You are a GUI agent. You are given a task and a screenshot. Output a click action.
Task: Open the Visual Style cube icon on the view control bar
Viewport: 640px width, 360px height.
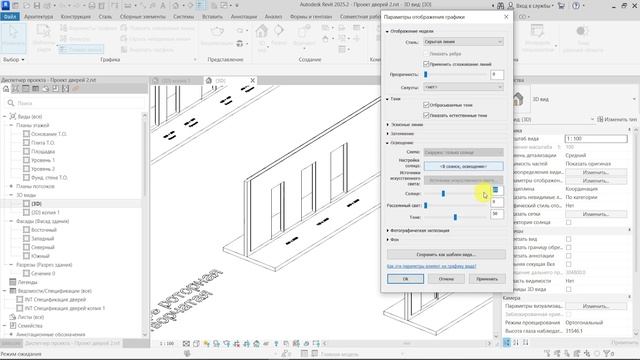pos(196,344)
